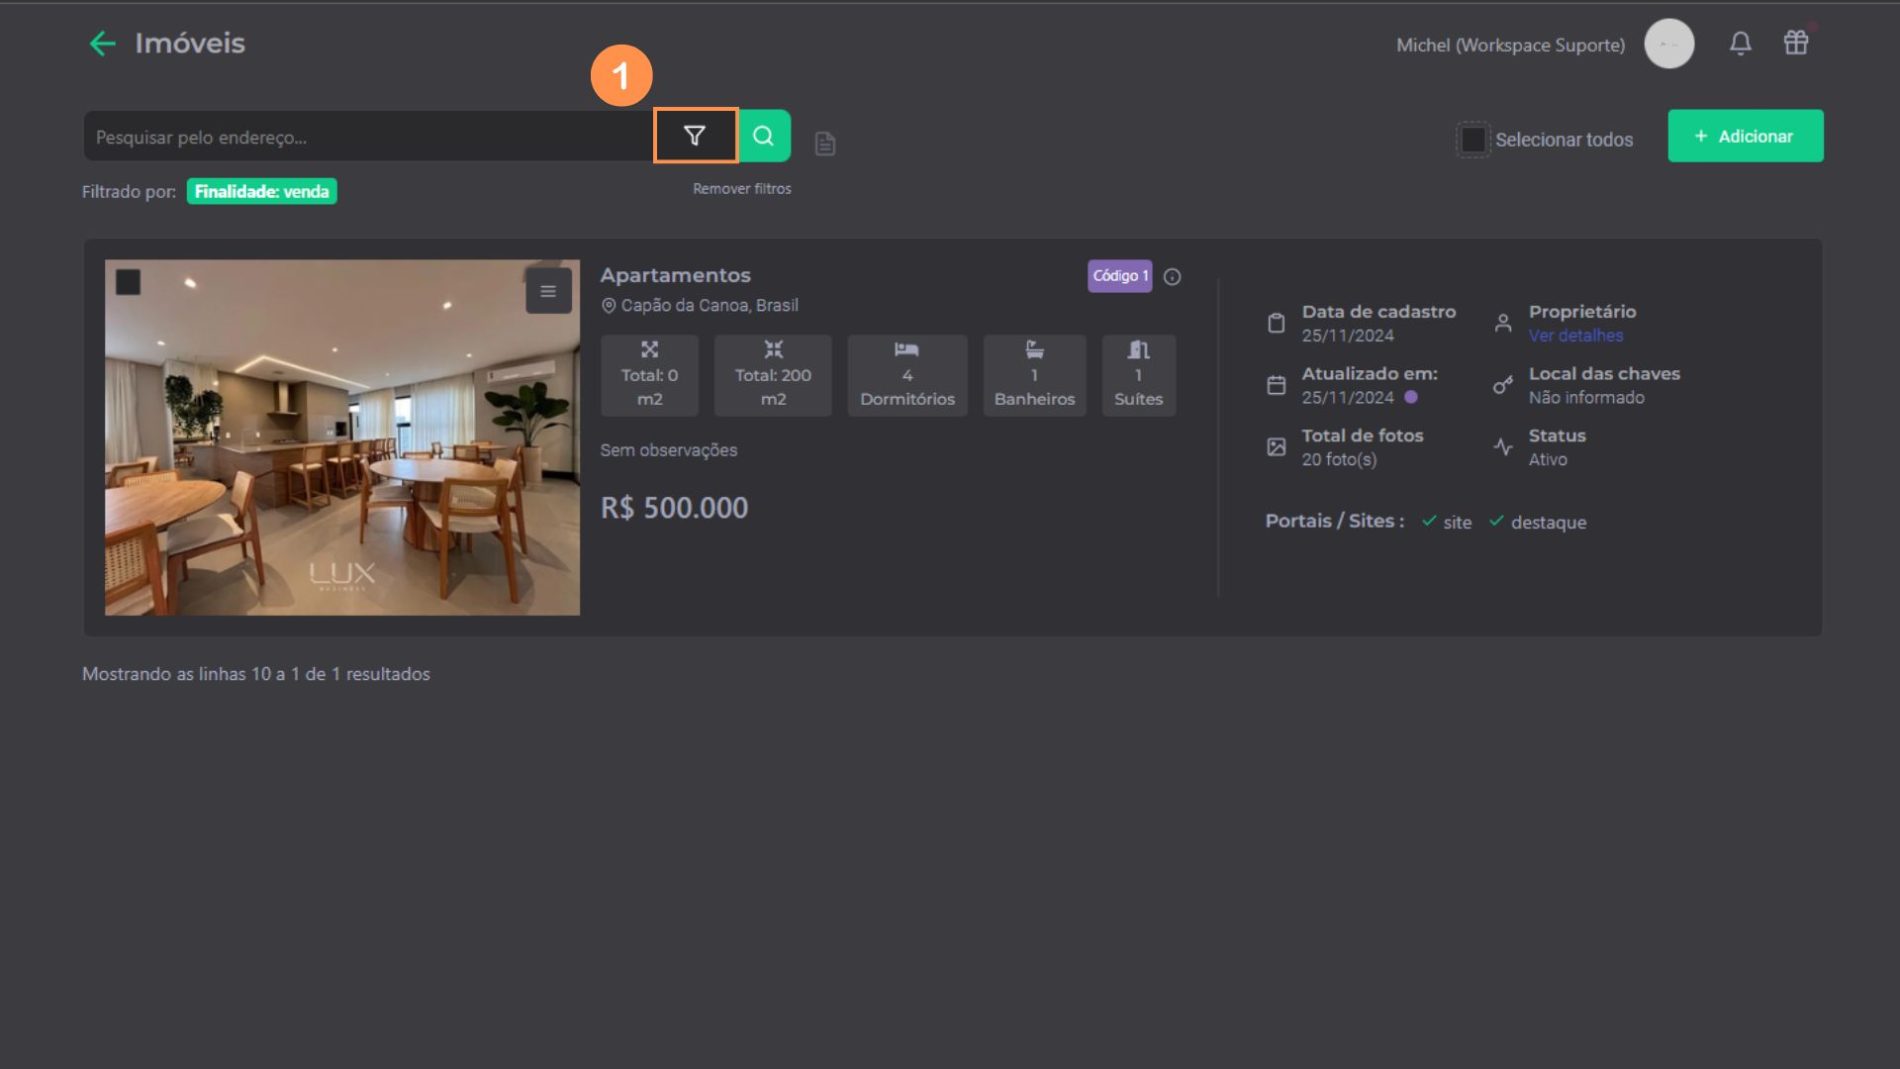Viewport: 1900px width, 1069px height.
Task: Click the R$ 500.000 price
Action: pos(674,508)
